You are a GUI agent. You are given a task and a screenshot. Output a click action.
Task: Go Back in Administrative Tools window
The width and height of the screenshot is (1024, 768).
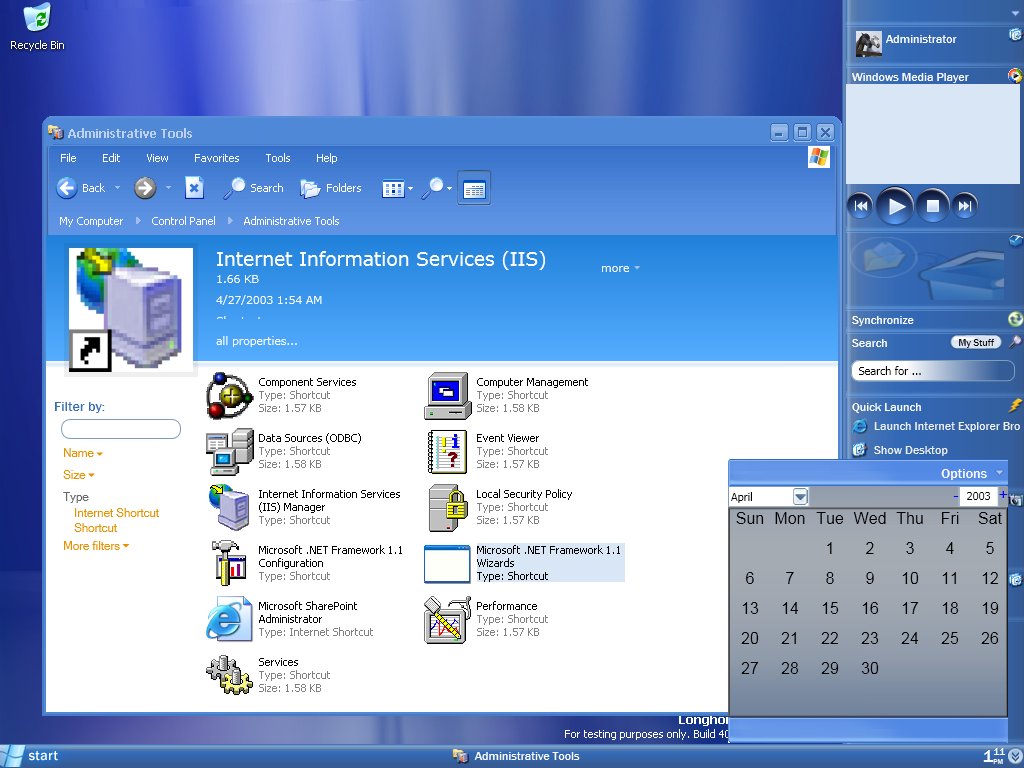pyautogui.click(x=81, y=188)
